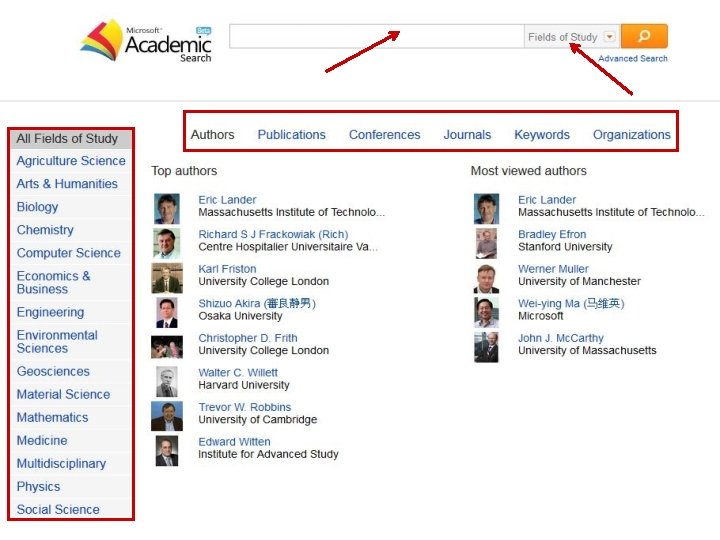
Task: Select Agriculture Science field
Action: [x=71, y=161]
